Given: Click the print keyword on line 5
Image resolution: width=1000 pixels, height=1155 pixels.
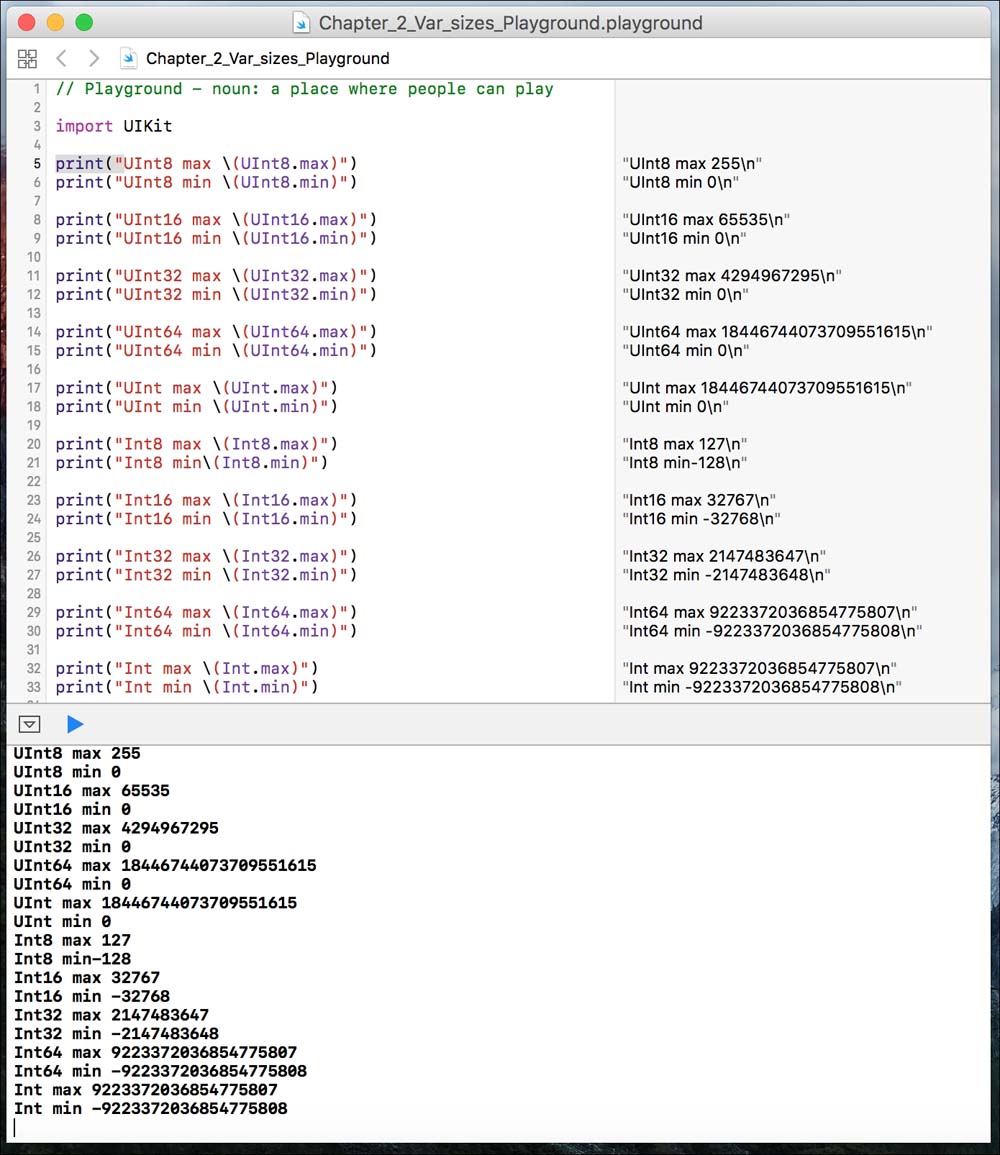Looking at the screenshot, I should click(79, 163).
